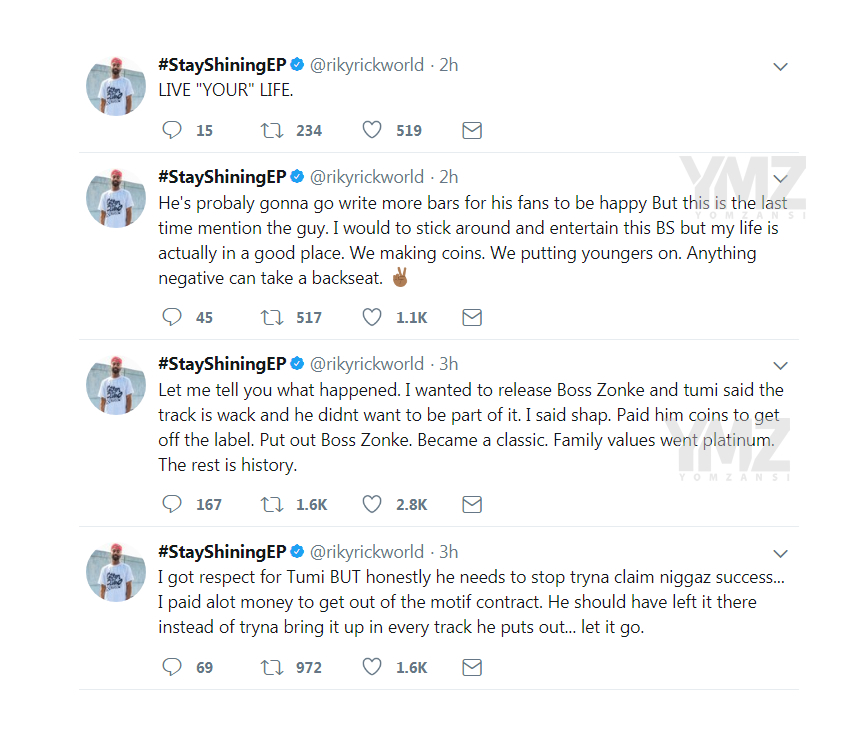Open profile avatar beside Boss Zonke tweet

click(116, 385)
